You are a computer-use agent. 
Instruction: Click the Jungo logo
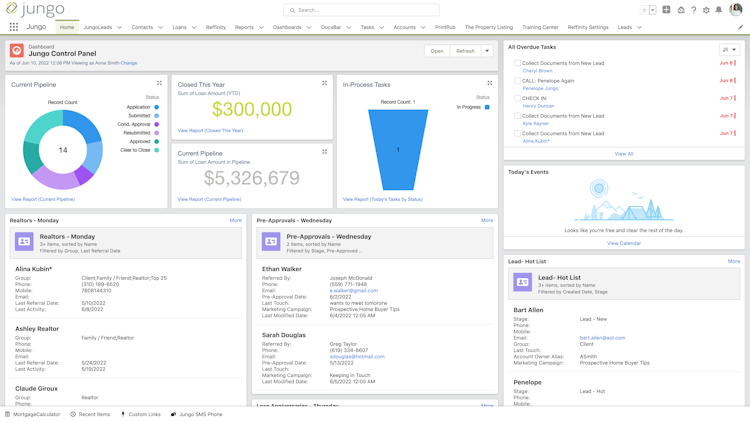[34, 9]
